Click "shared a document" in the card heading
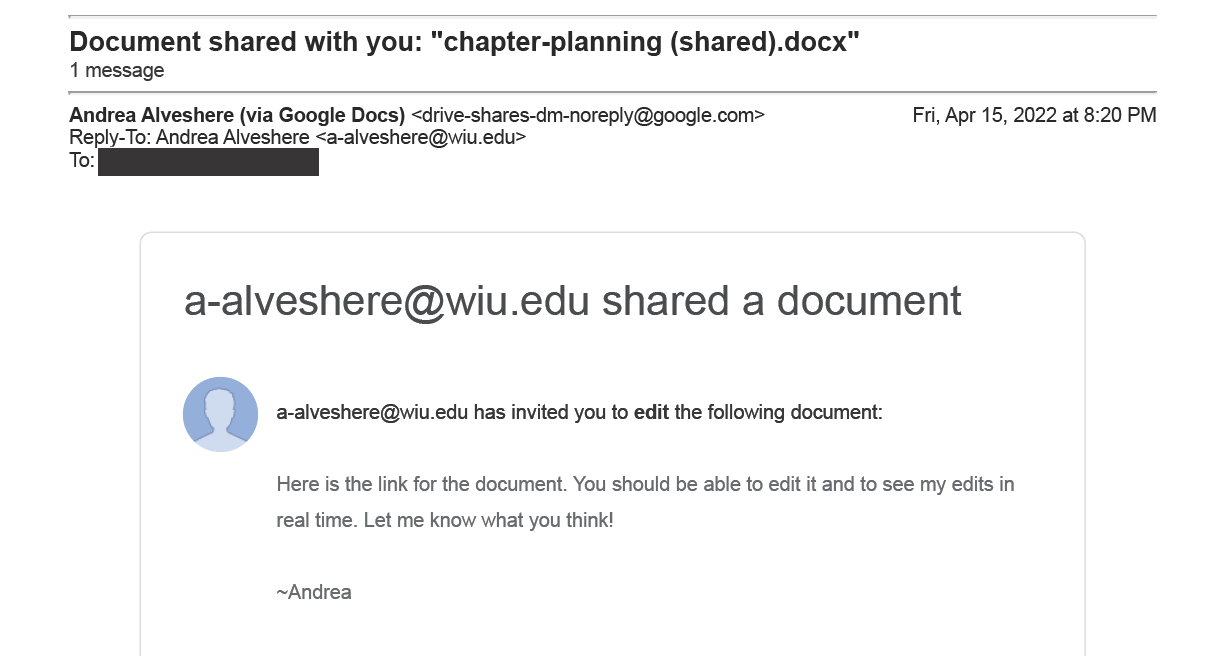 tap(782, 301)
